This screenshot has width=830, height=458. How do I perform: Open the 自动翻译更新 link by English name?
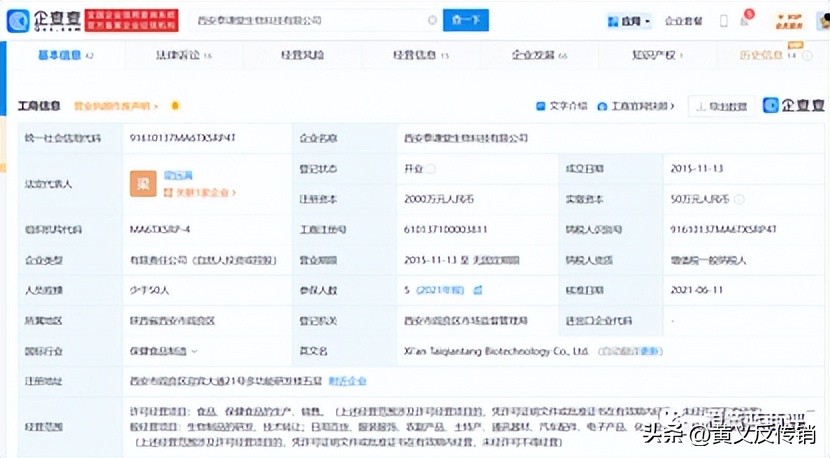click(x=630, y=351)
